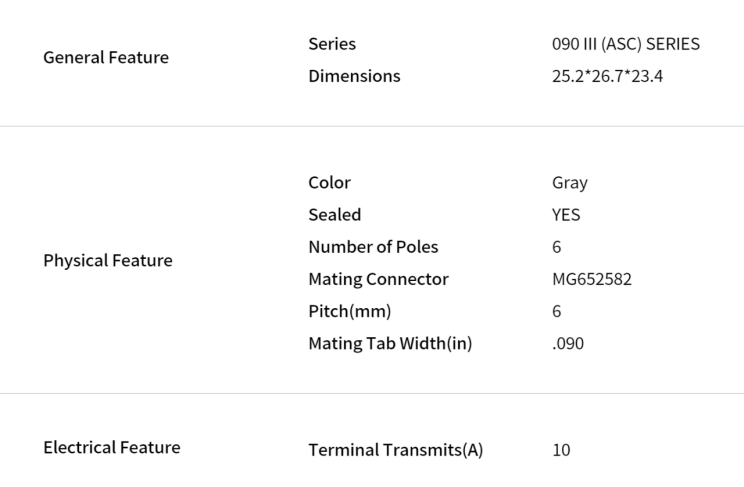Select the Dimensions label
The width and height of the screenshot is (744, 487).
point(354,76)
